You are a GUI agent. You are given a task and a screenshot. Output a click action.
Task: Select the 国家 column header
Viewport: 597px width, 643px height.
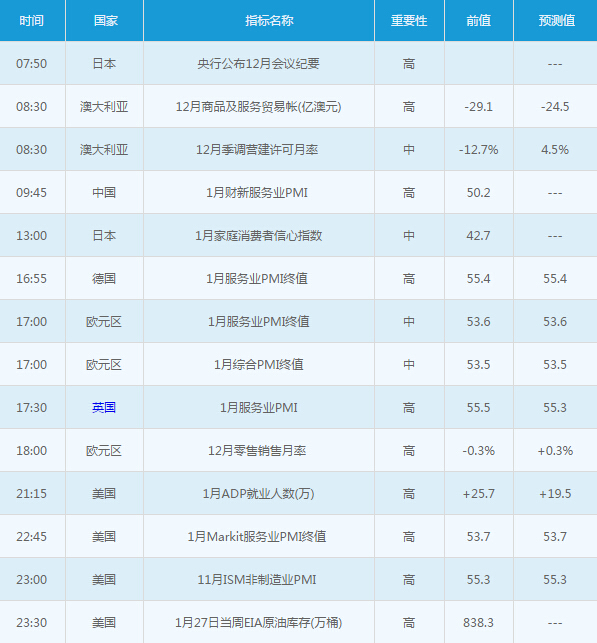point(105,21)
